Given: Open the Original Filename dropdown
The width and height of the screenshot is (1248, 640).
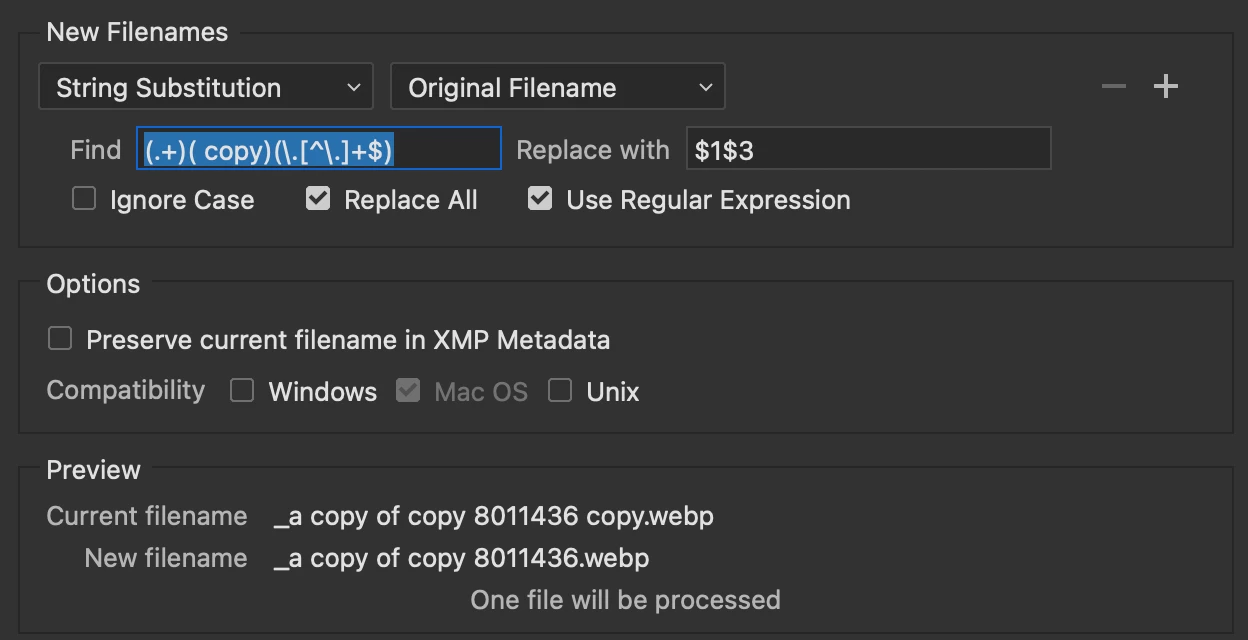Looking at the screenshot, I should pos(557,87).
